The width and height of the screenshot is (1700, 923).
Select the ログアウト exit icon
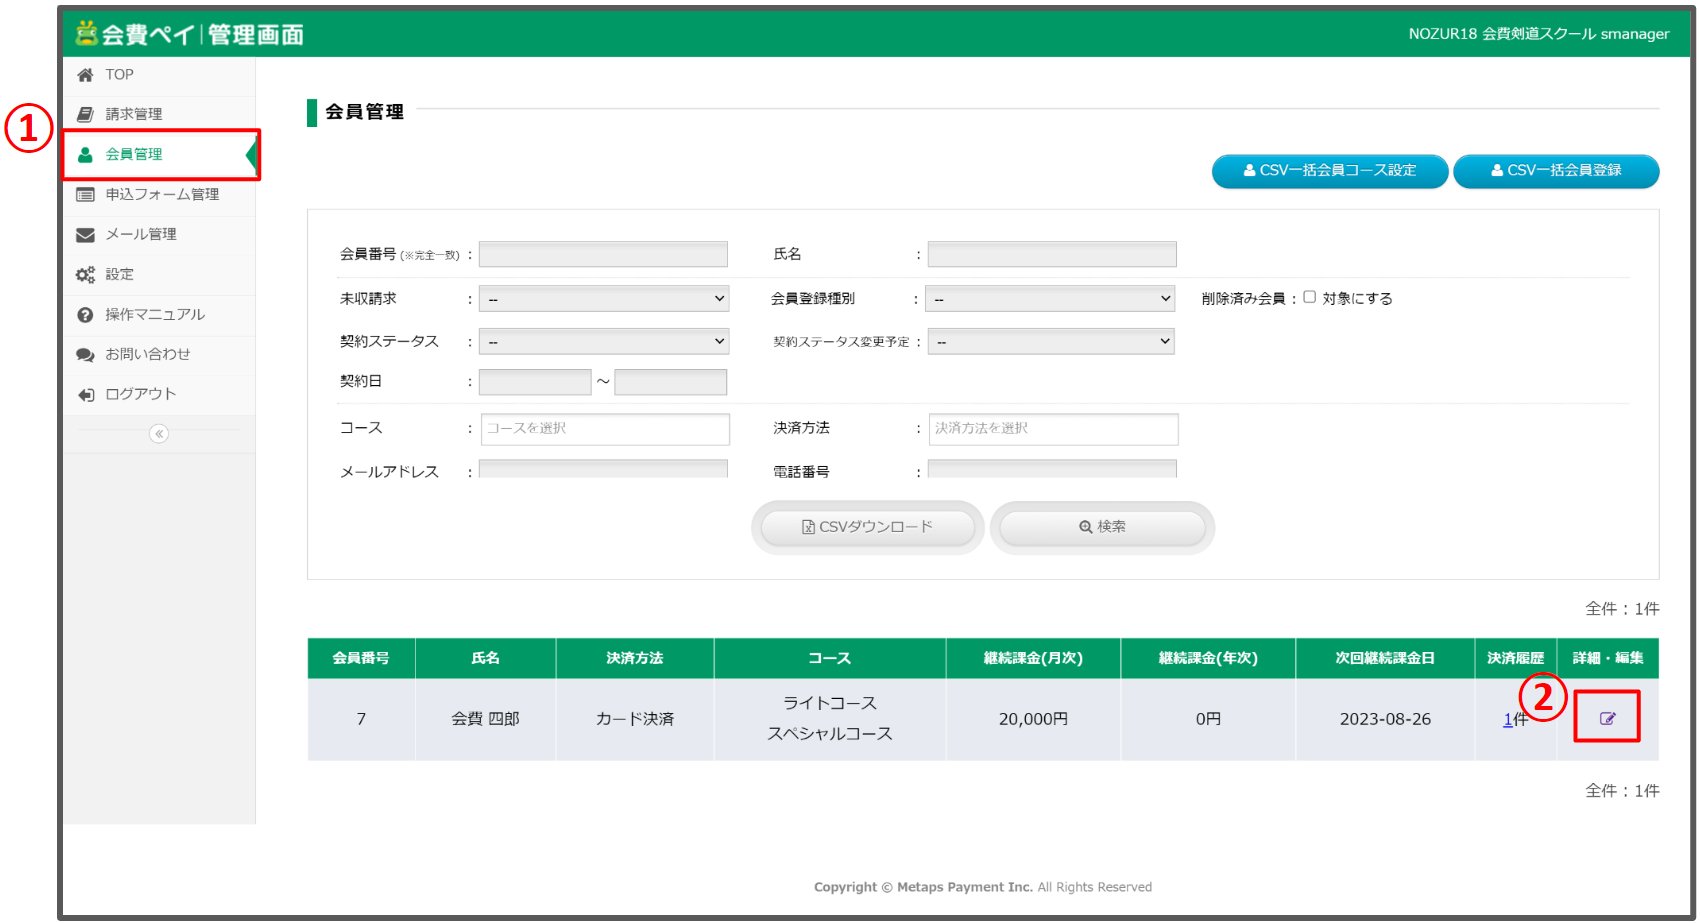(86, 393)
